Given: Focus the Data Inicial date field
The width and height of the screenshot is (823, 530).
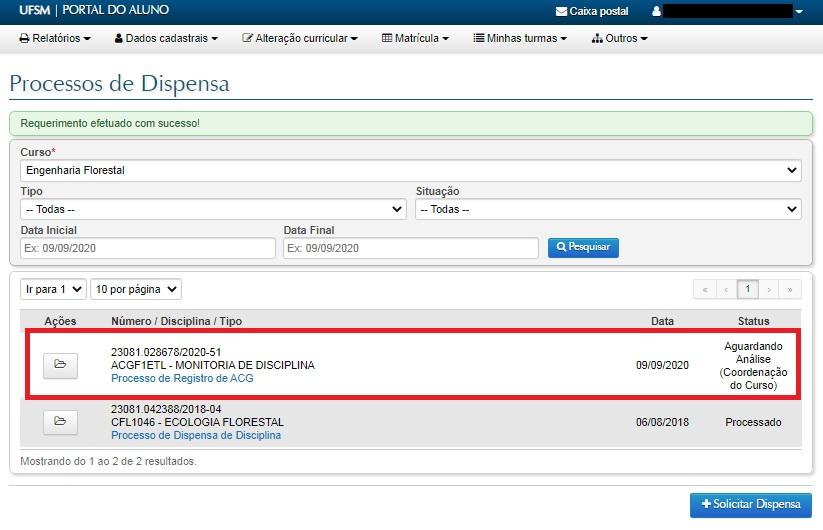Looking at the screenshot, I should [147, 248].
